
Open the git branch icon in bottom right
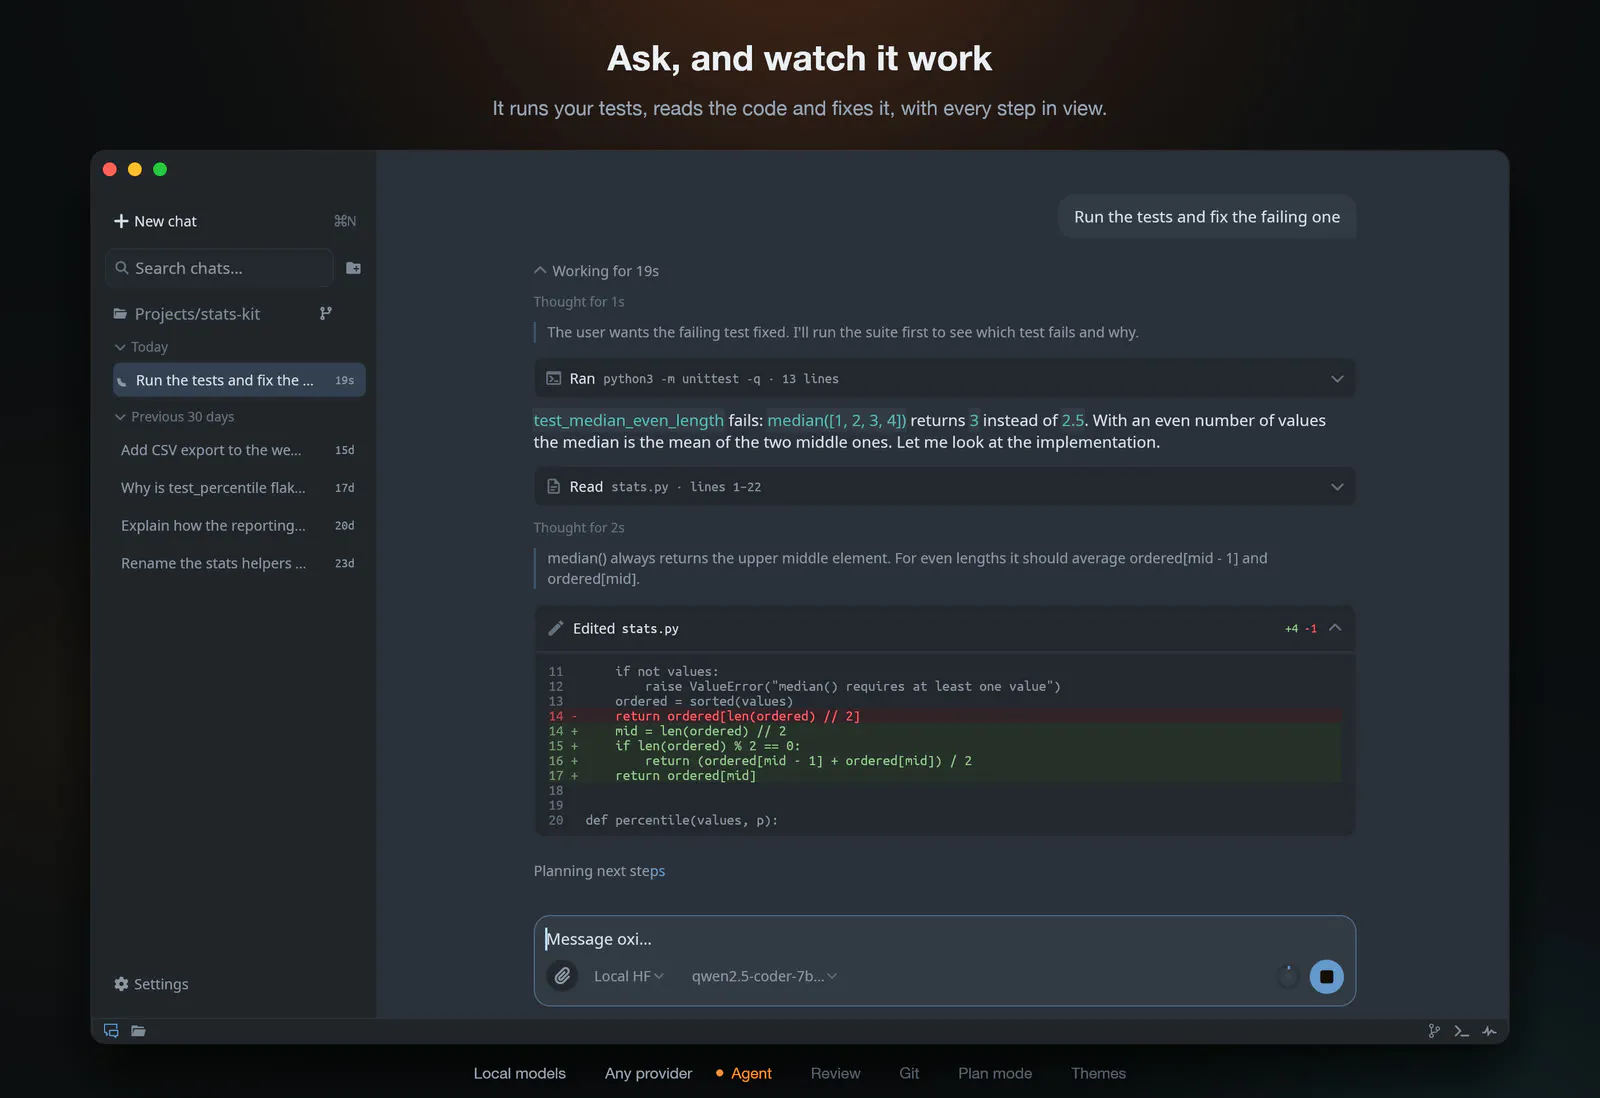(x=1434, y=1031)
